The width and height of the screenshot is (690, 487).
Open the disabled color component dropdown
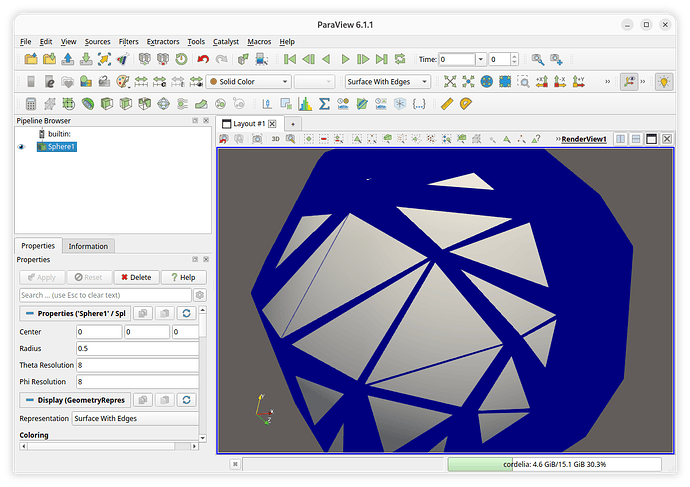pyautogui.click(x=314, y=81)
